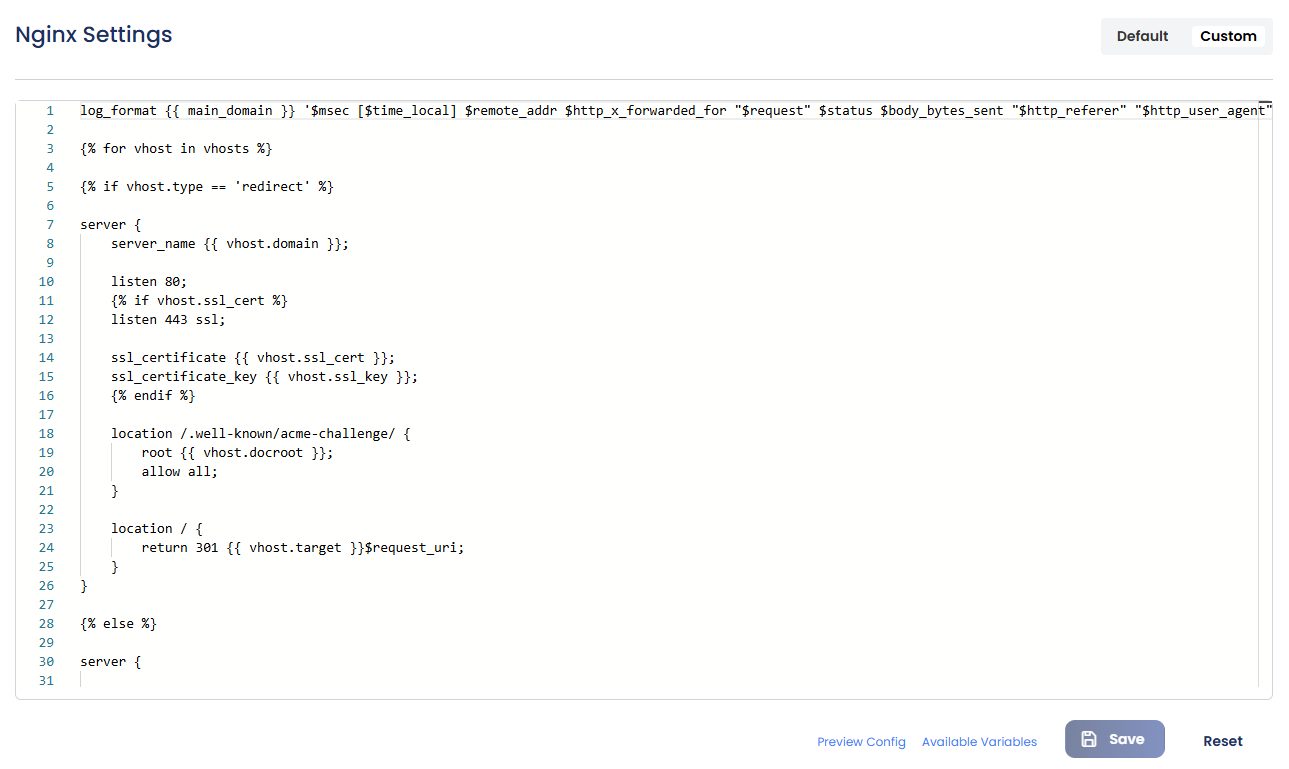Click the 'ssl_certificate {{ vhost.ssl_cert }};' line
The height and width of the screenshot is (769, 1289).
[253, 357]
